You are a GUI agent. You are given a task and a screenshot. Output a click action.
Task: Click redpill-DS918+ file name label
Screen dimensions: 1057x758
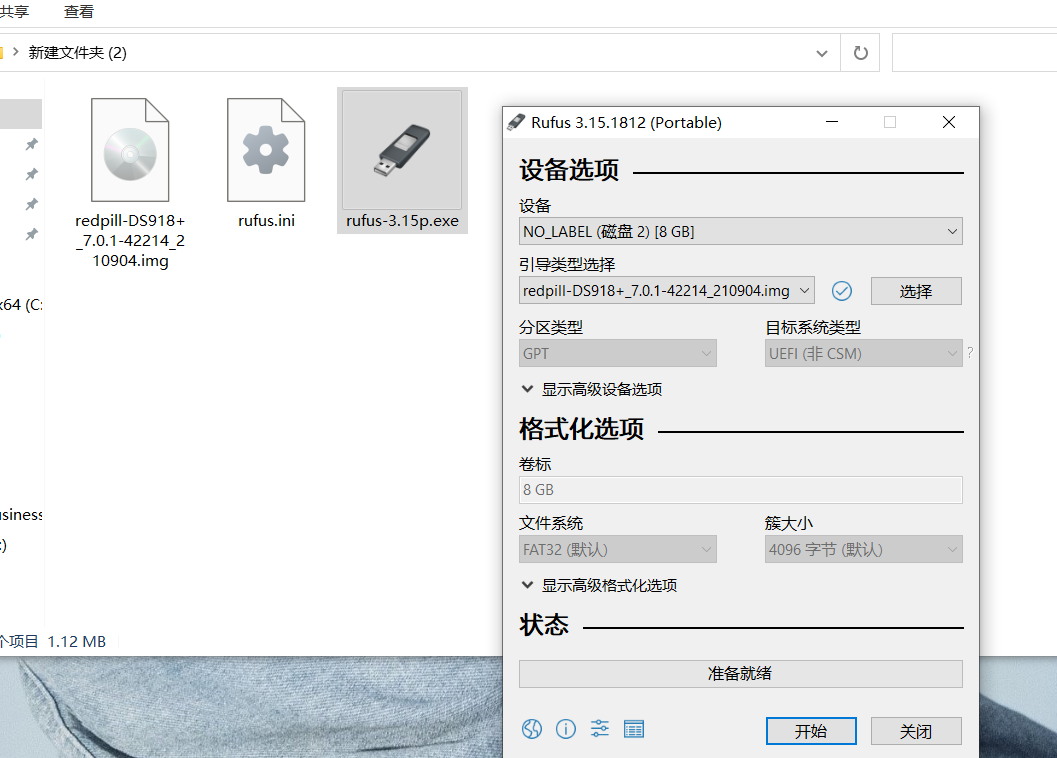point(130,240)
